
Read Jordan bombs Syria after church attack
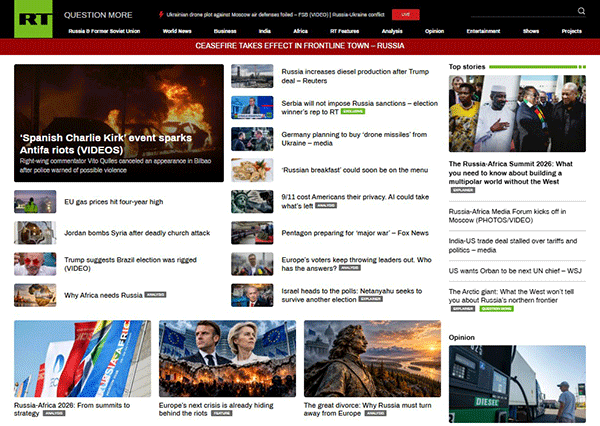click(137, 233)
